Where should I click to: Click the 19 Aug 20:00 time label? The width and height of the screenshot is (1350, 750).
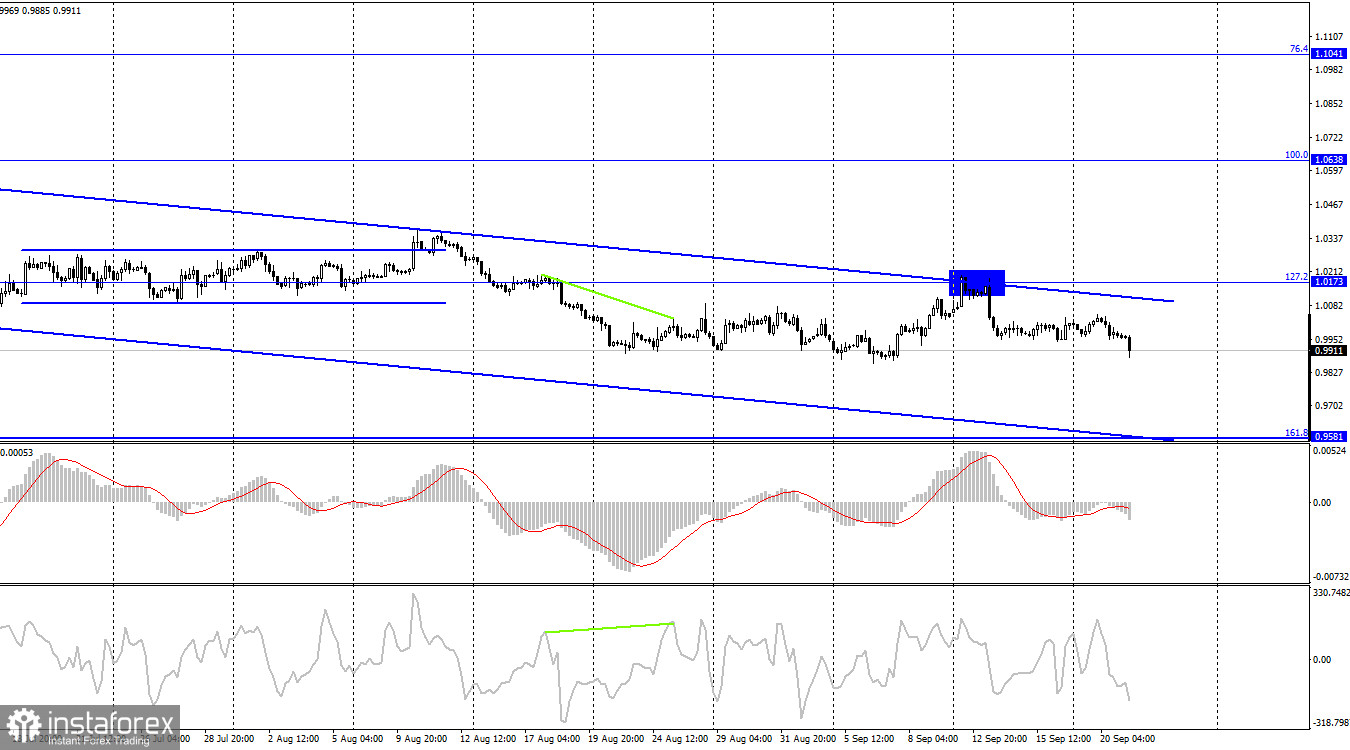(x=617, y=739)
